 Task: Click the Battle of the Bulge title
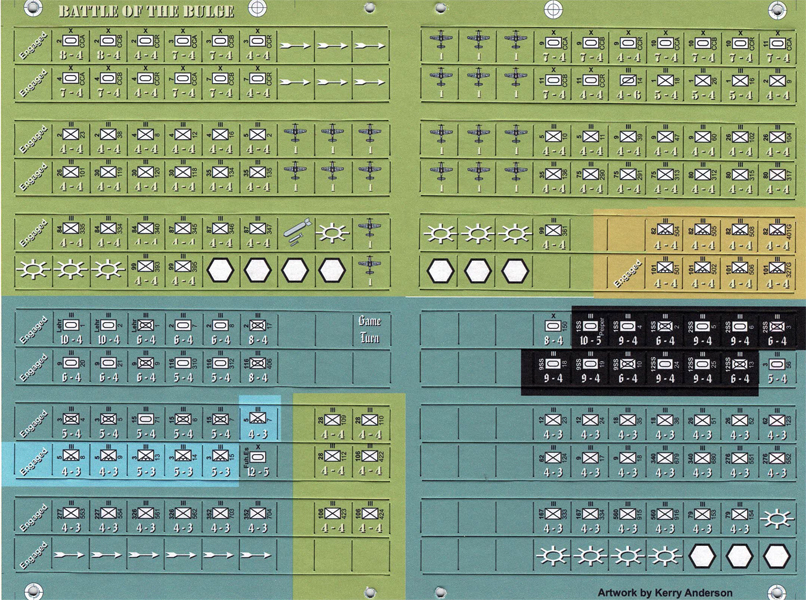tap(146, 11)
